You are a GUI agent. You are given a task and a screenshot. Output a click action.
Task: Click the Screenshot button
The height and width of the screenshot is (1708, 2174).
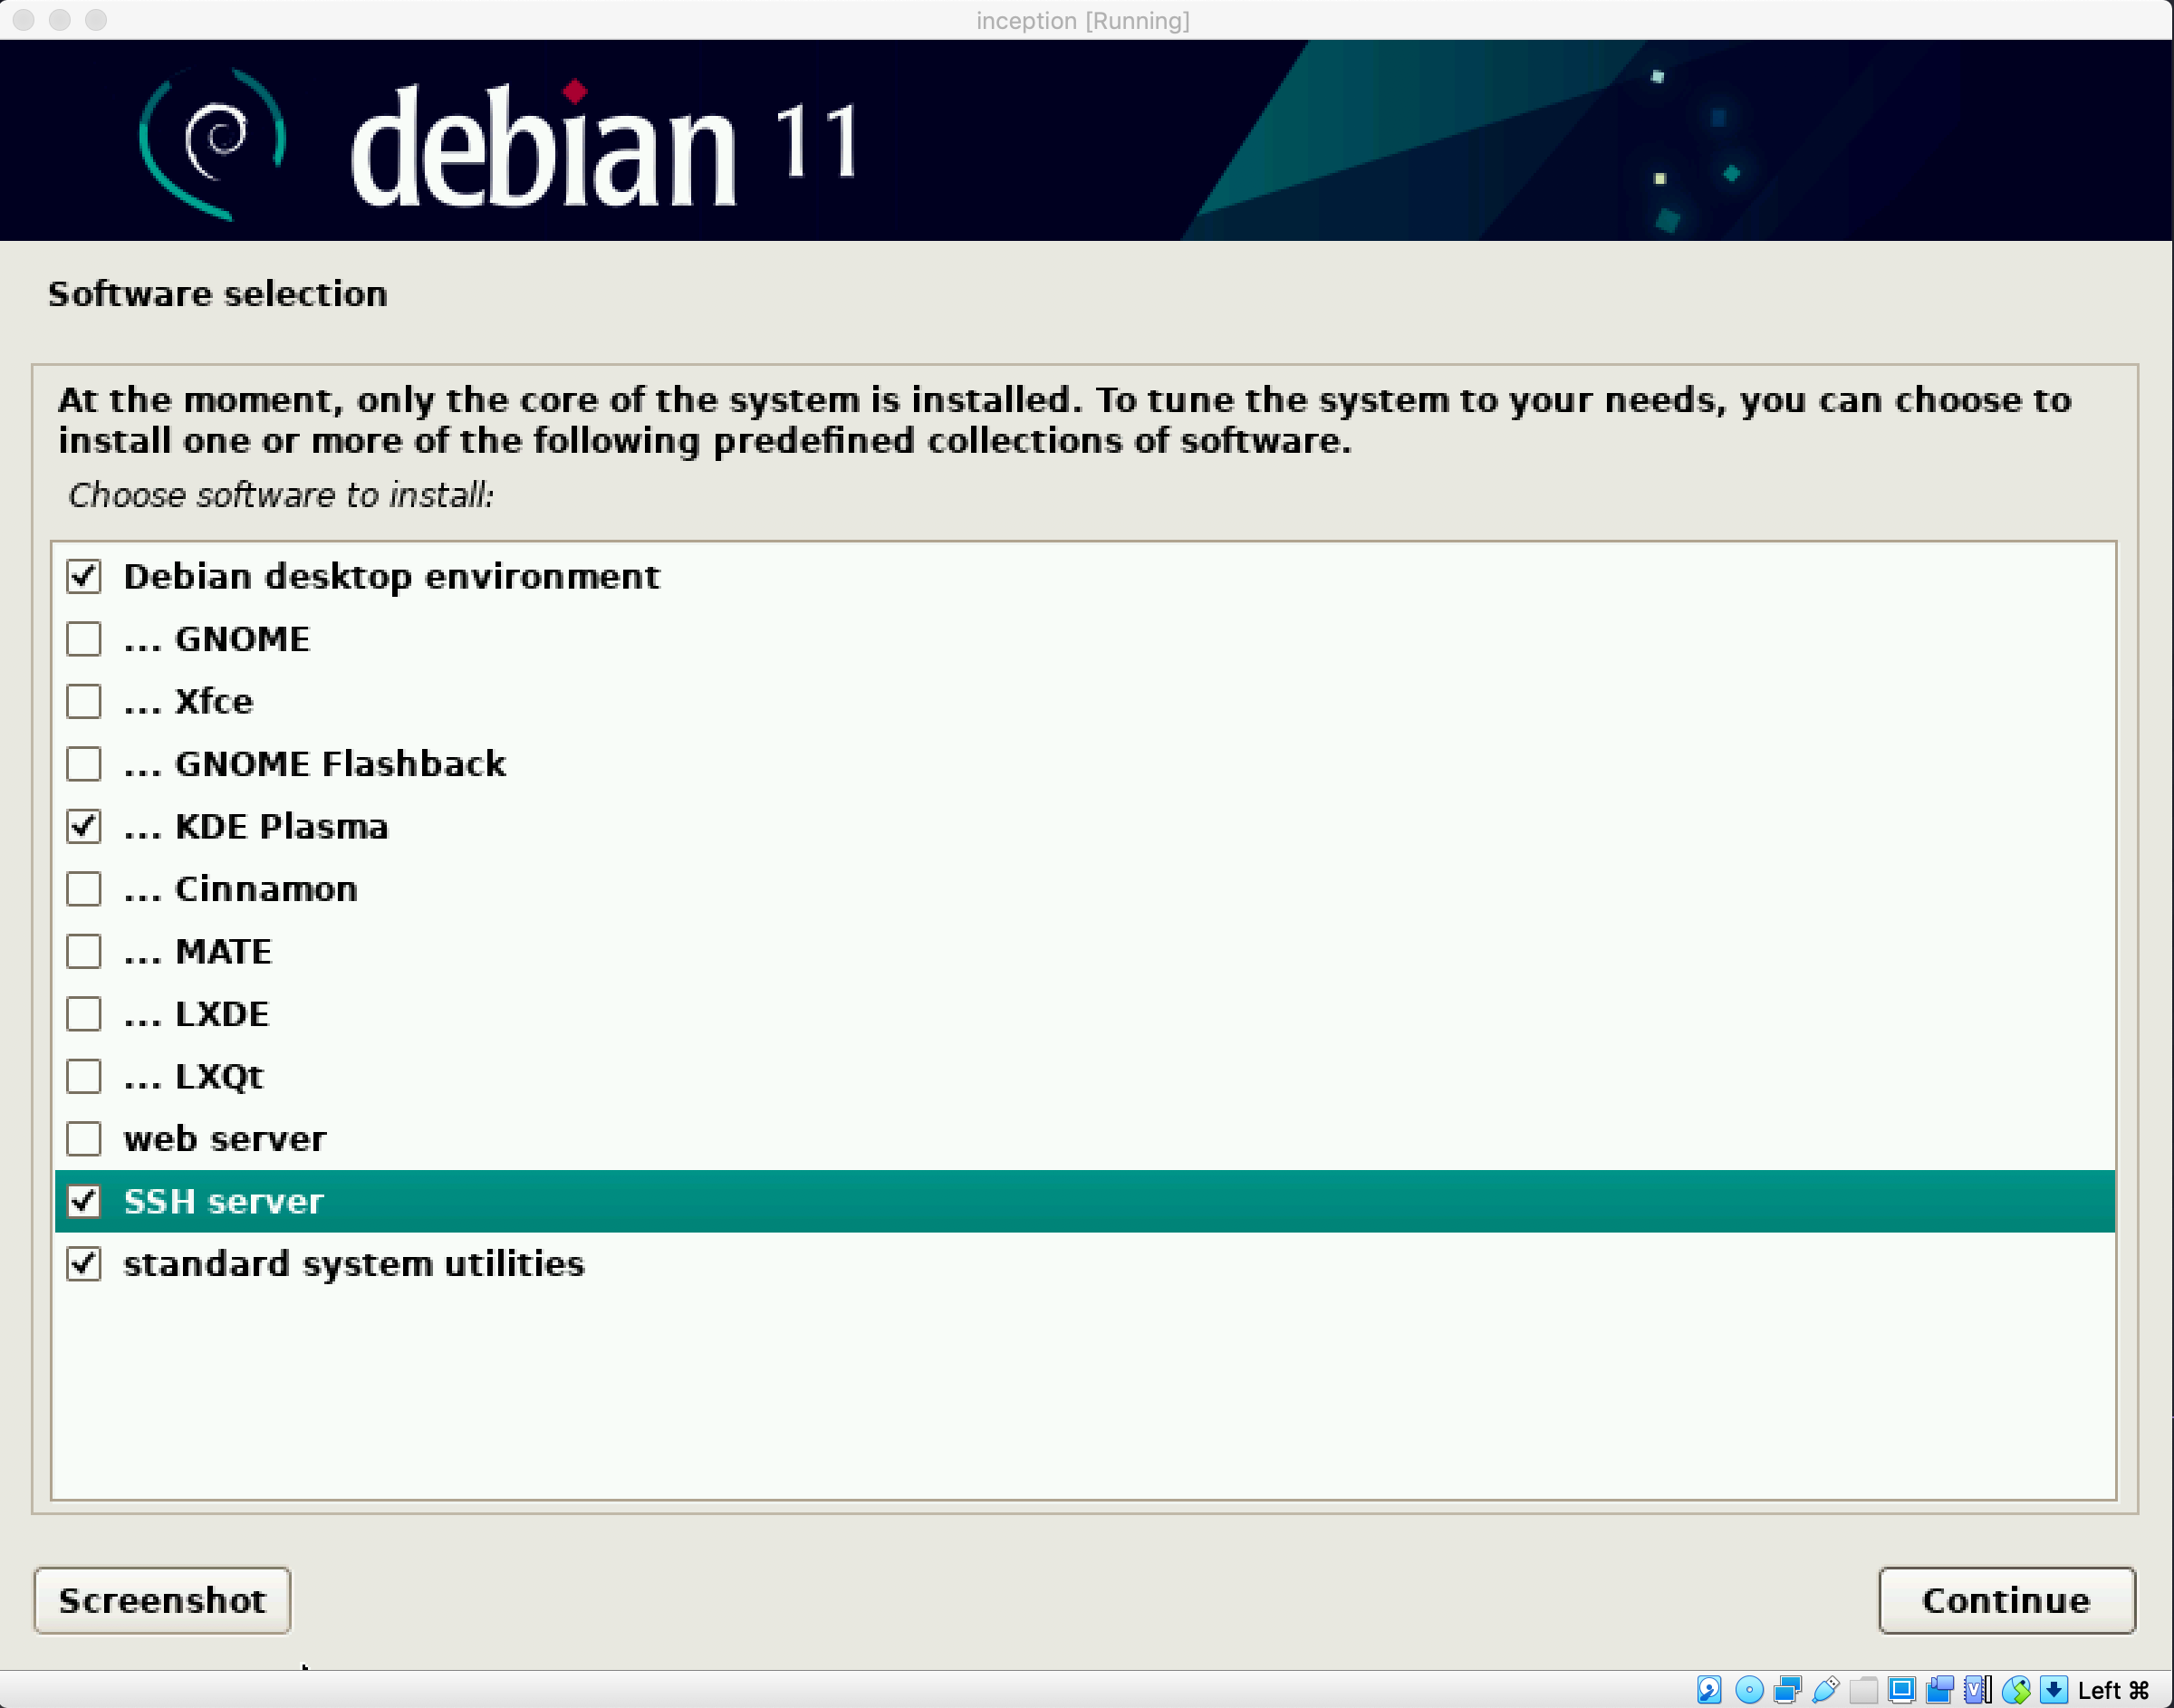(162, 1600)
